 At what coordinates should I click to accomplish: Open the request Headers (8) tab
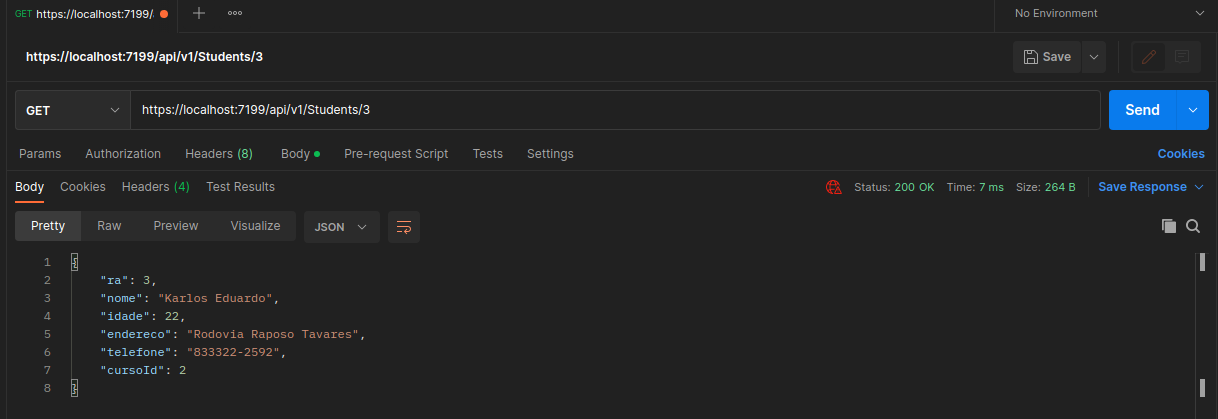tap(219, 154)
